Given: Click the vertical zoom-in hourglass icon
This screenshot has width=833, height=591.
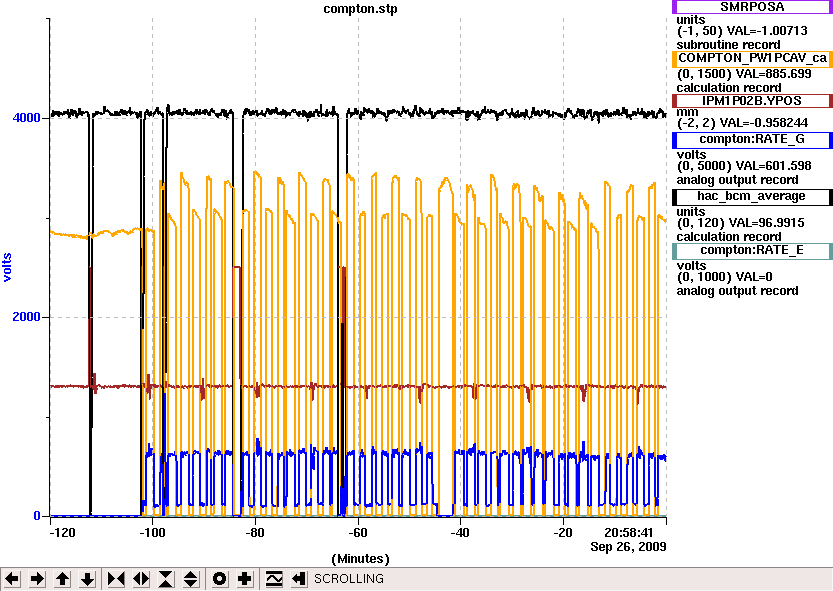Looking at the screenshot, I should click(166, 579).
